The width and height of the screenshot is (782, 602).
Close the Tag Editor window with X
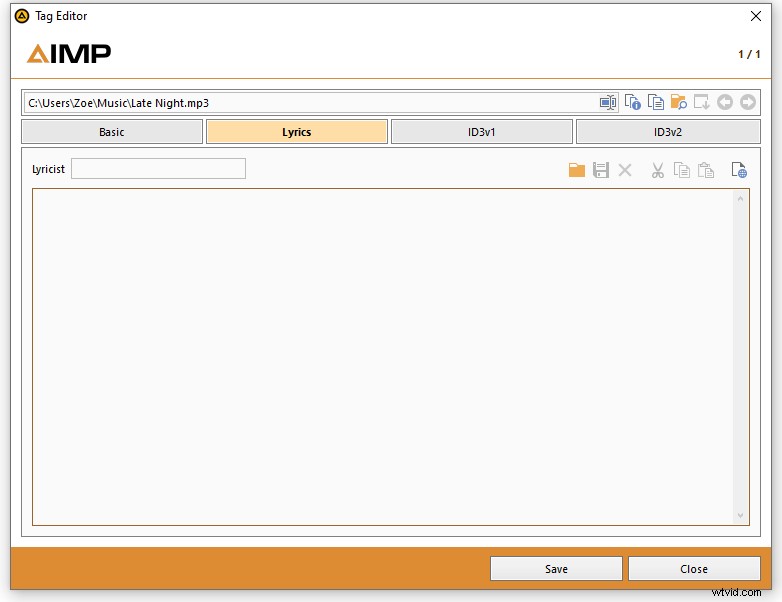(x=756, y=16)
